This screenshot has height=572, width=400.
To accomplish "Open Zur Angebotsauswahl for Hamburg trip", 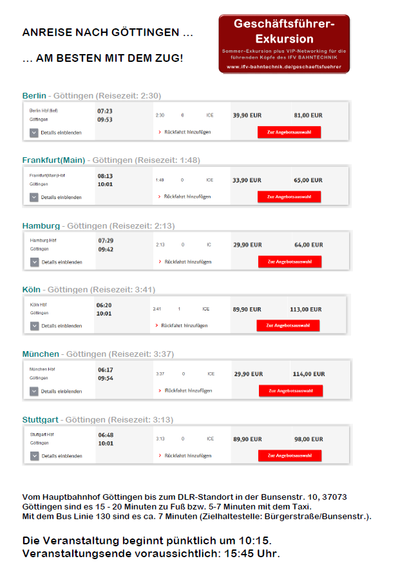I will click(x=290, y=262).
